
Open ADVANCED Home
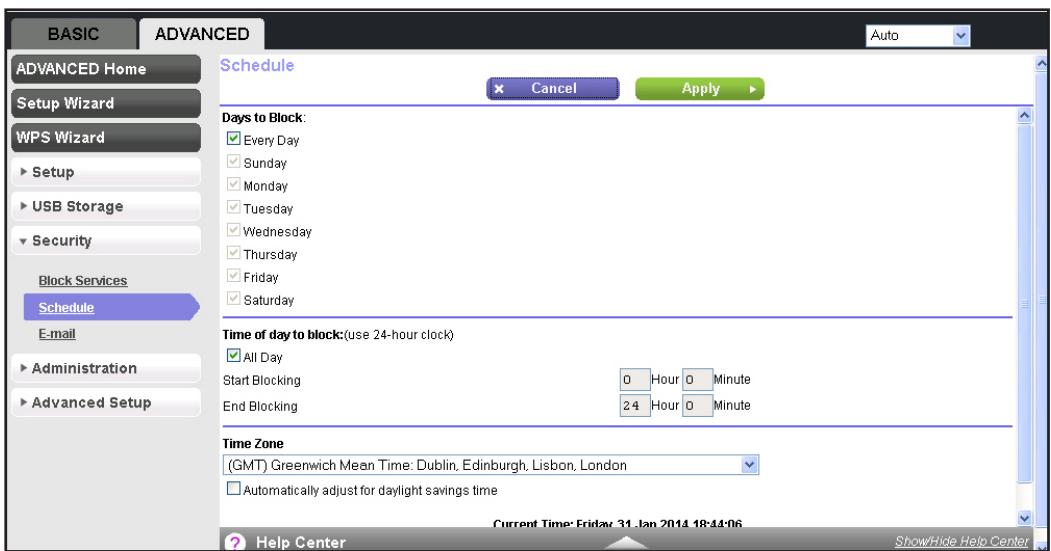[x=106, y=69]
